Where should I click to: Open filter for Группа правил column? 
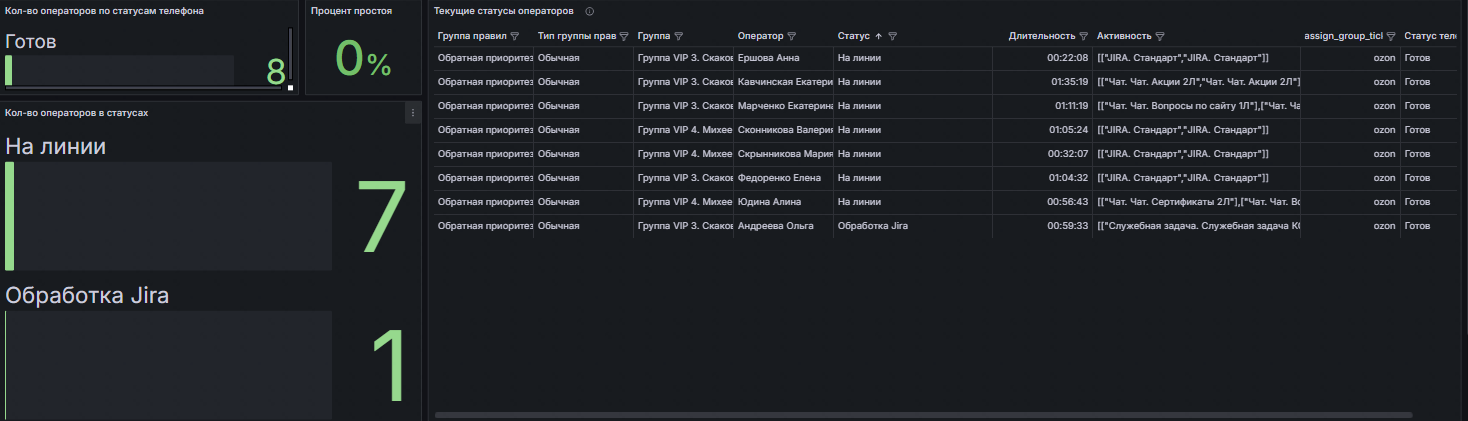(515, 36)
